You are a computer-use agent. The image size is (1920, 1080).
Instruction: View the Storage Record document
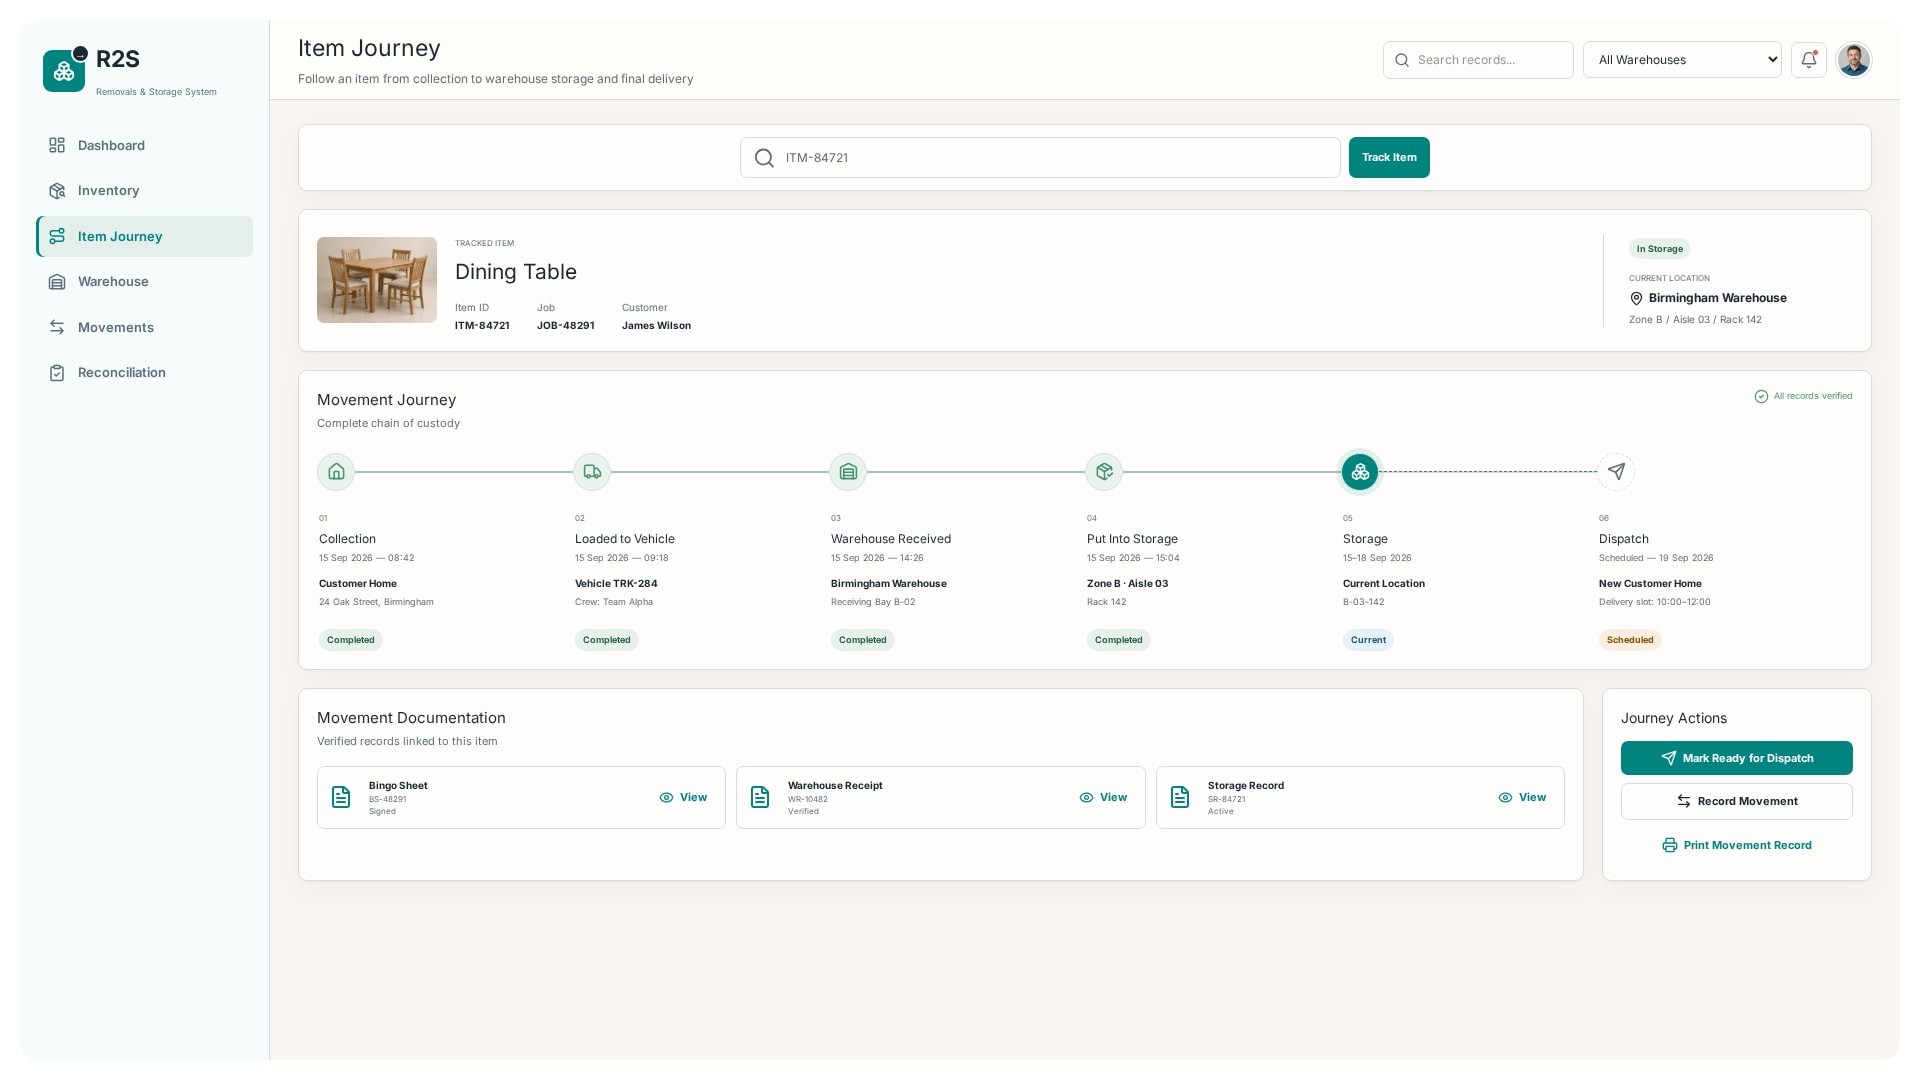point(1522,797)
